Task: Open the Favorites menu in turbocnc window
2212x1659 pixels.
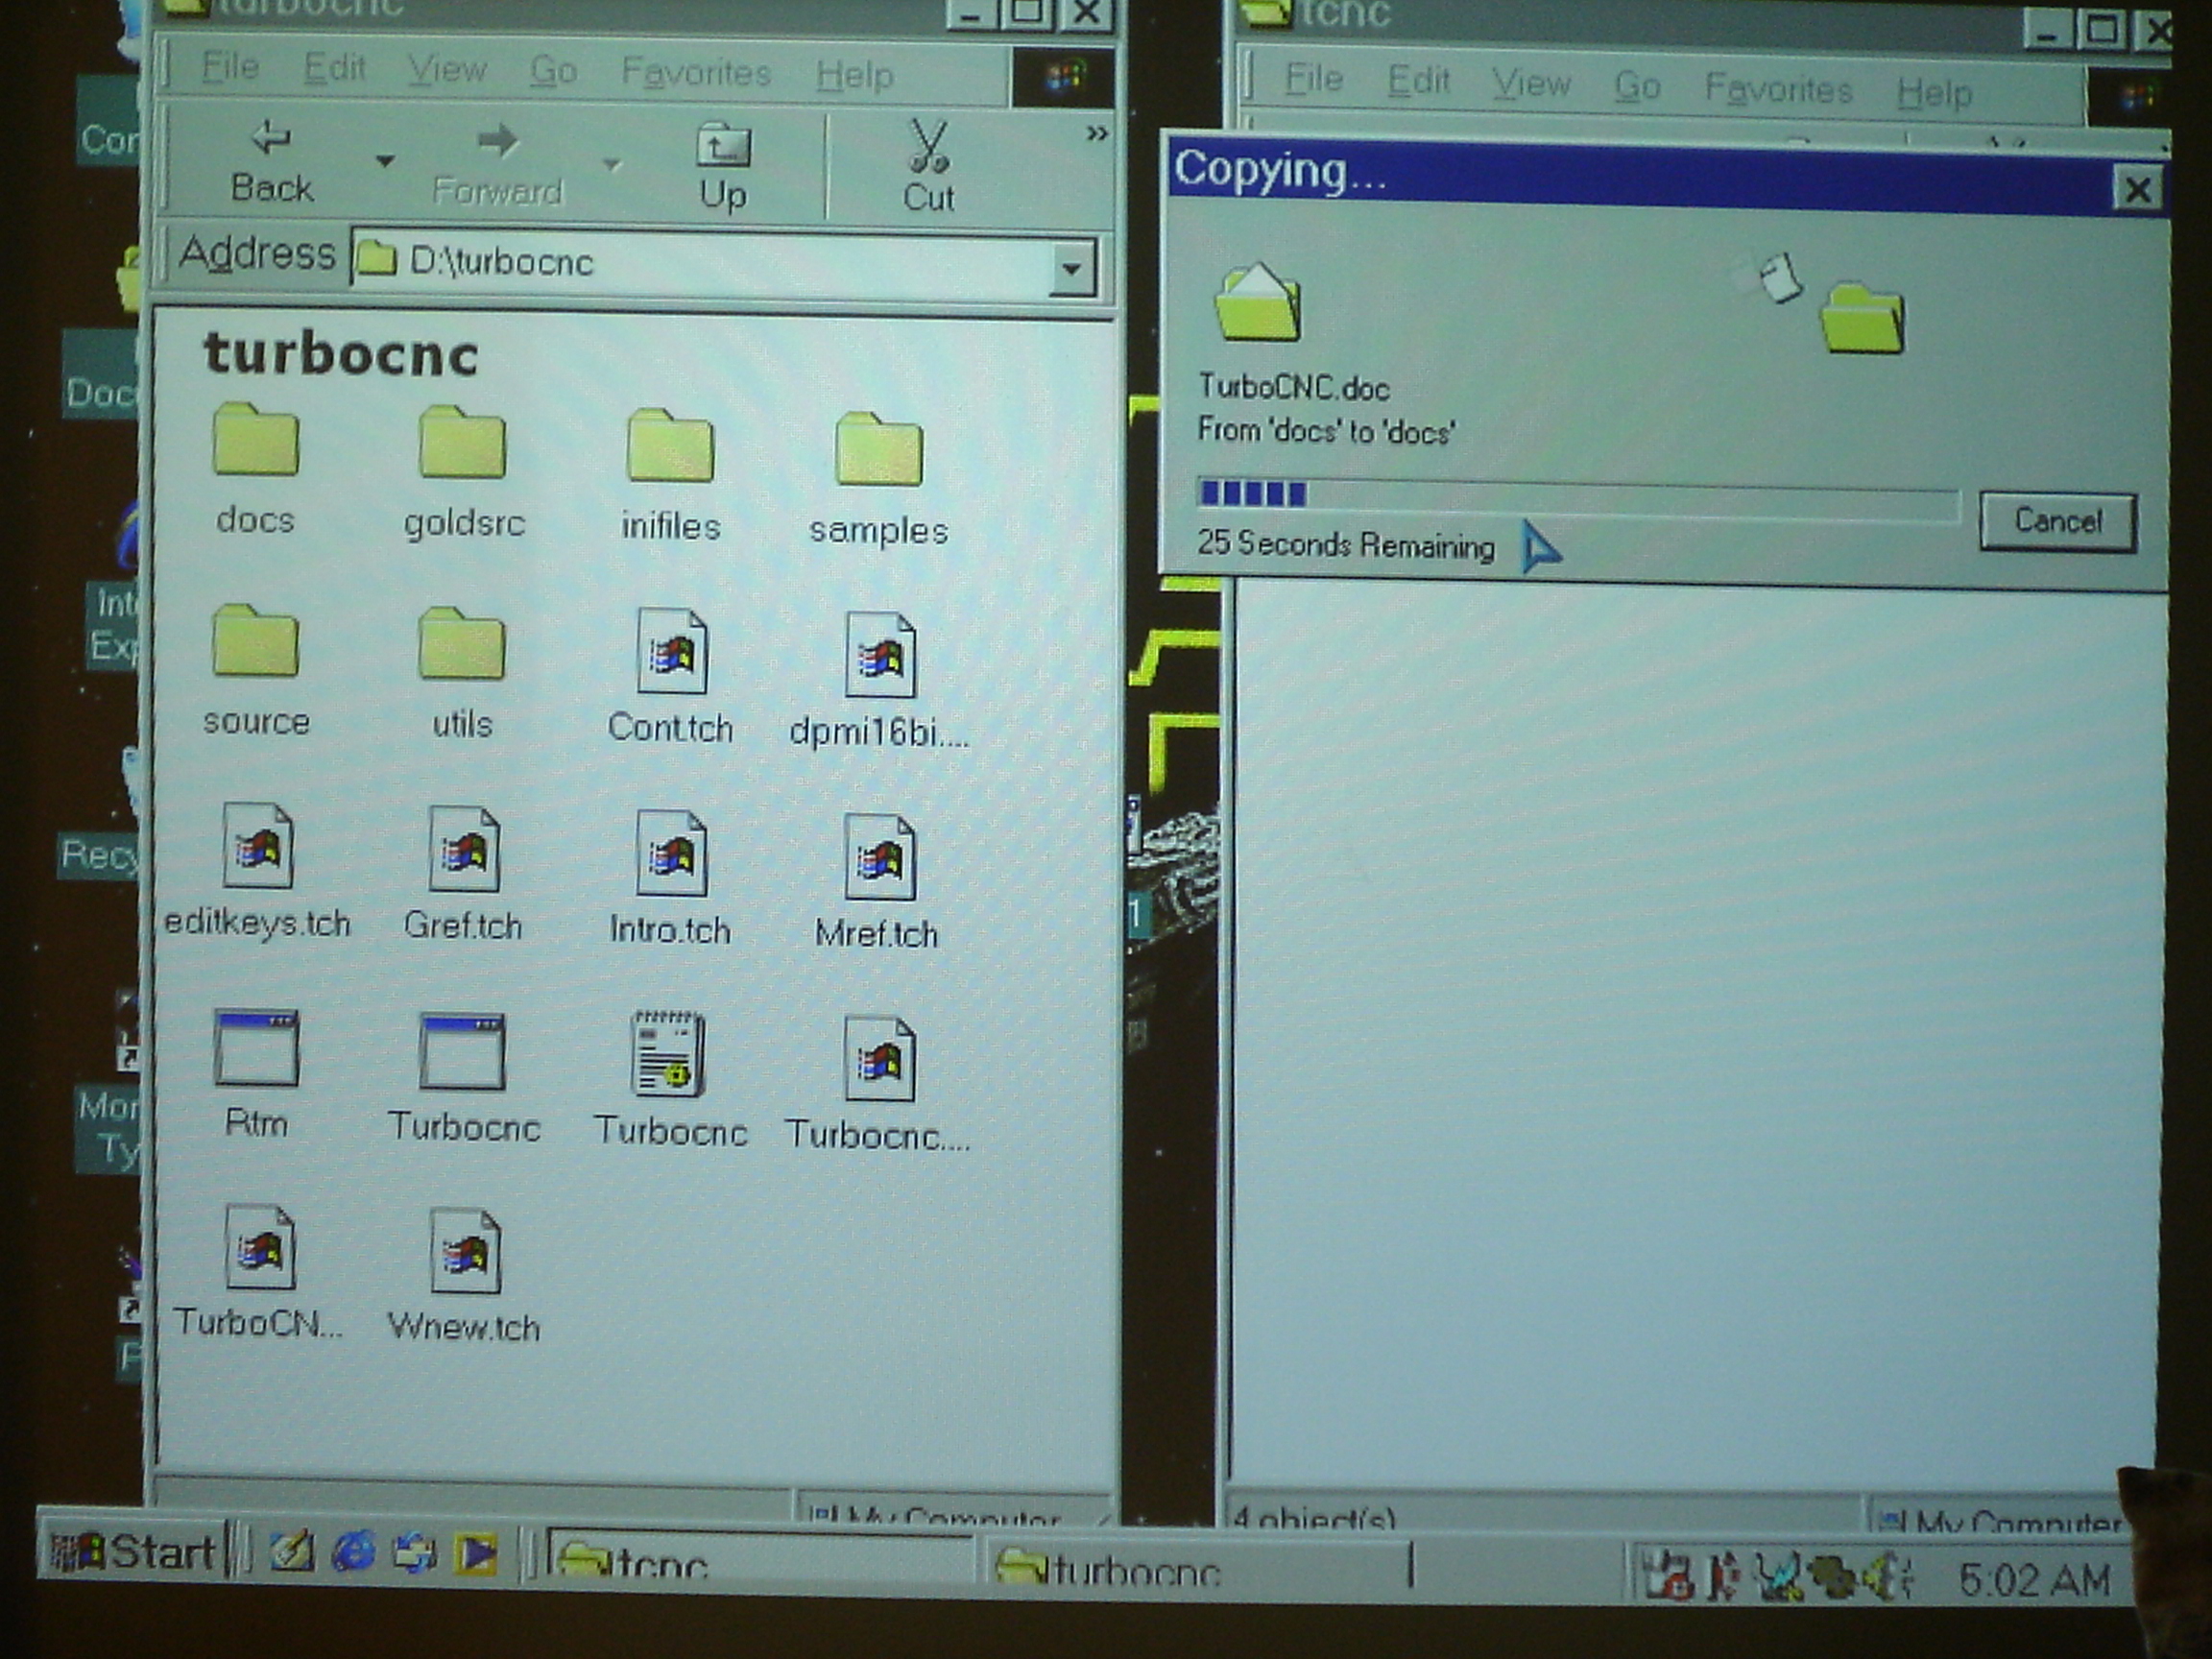Action: (x=696, y=72)
